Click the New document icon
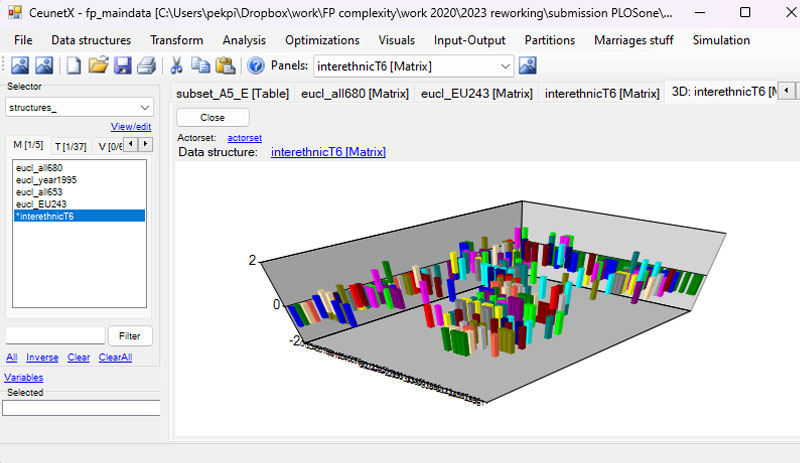This screenshot has height=463, width=800. coord(74,66)
